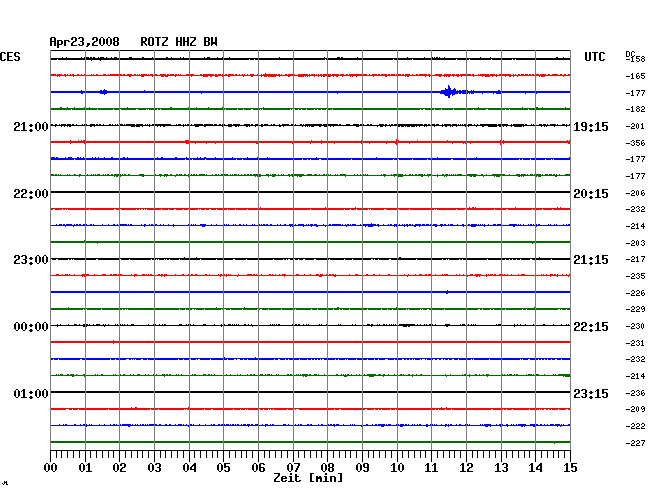Select the station label ROTZ HHZ BW

click(x=179, y=42)
